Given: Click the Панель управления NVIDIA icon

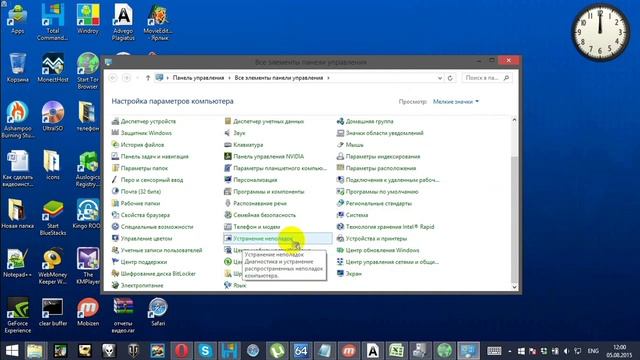Looking at the screenshot, I should coord(228,156).
